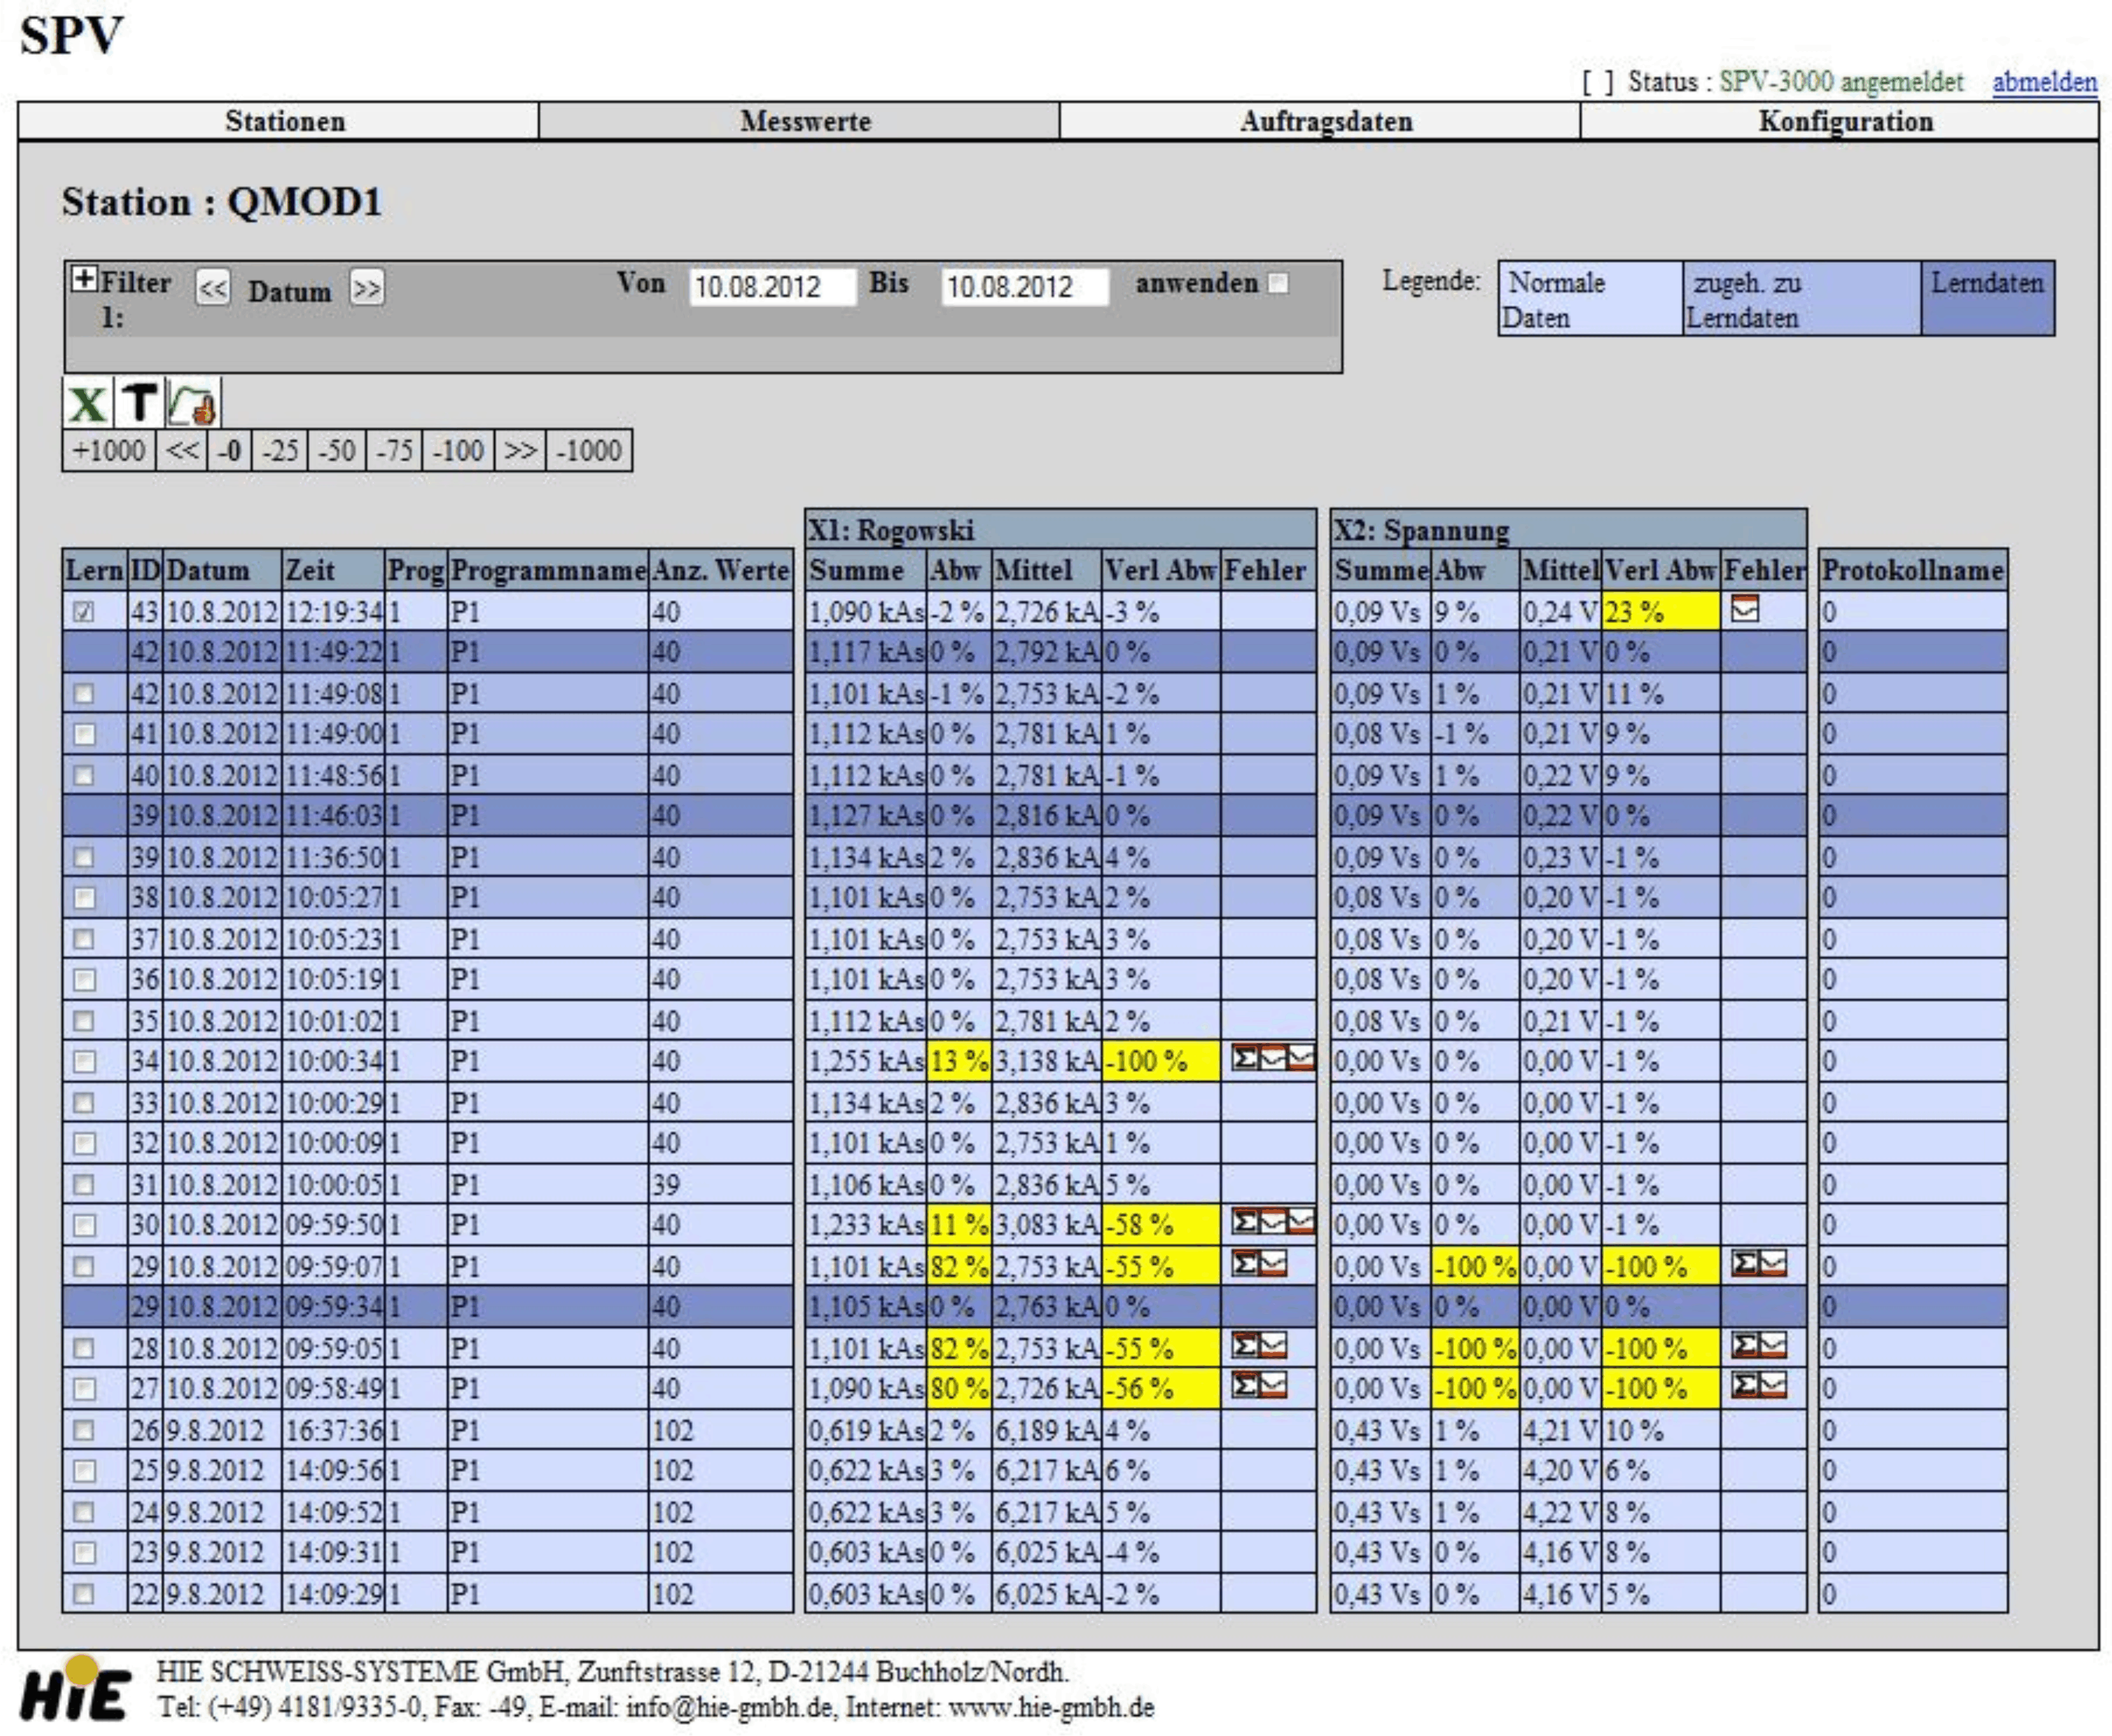The image size is (2112, 1736).
Task: Click the text export T icon
Action: coord(139,404)
